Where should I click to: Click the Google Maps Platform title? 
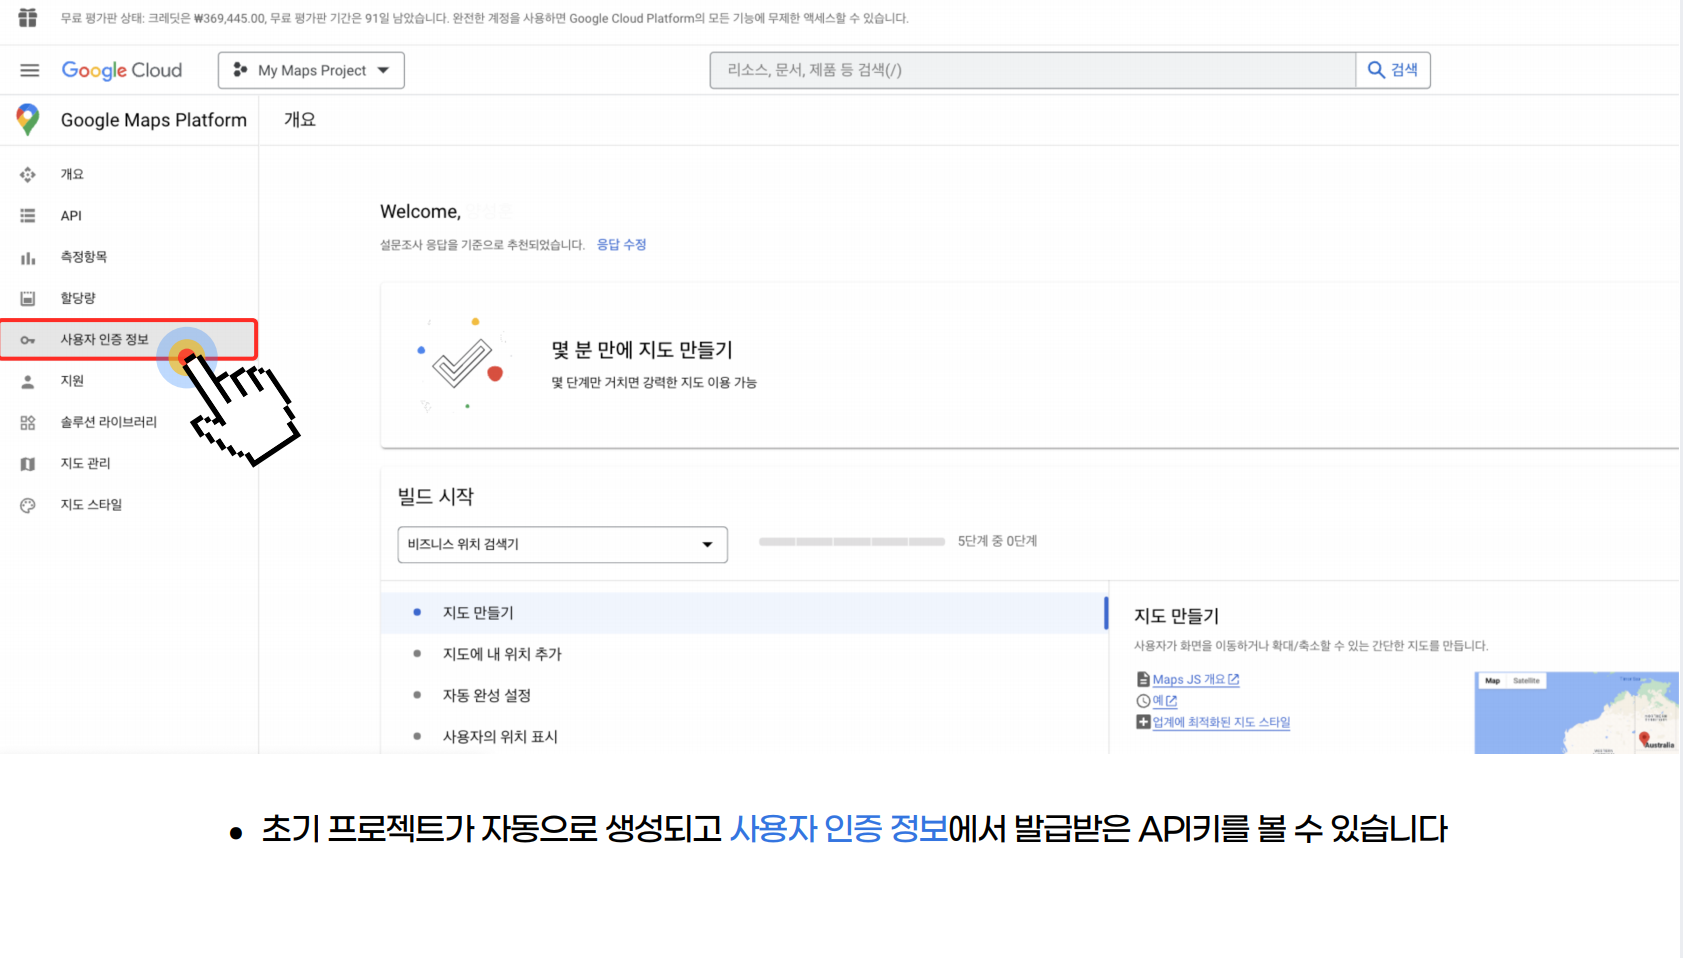(x=154, y=120)
